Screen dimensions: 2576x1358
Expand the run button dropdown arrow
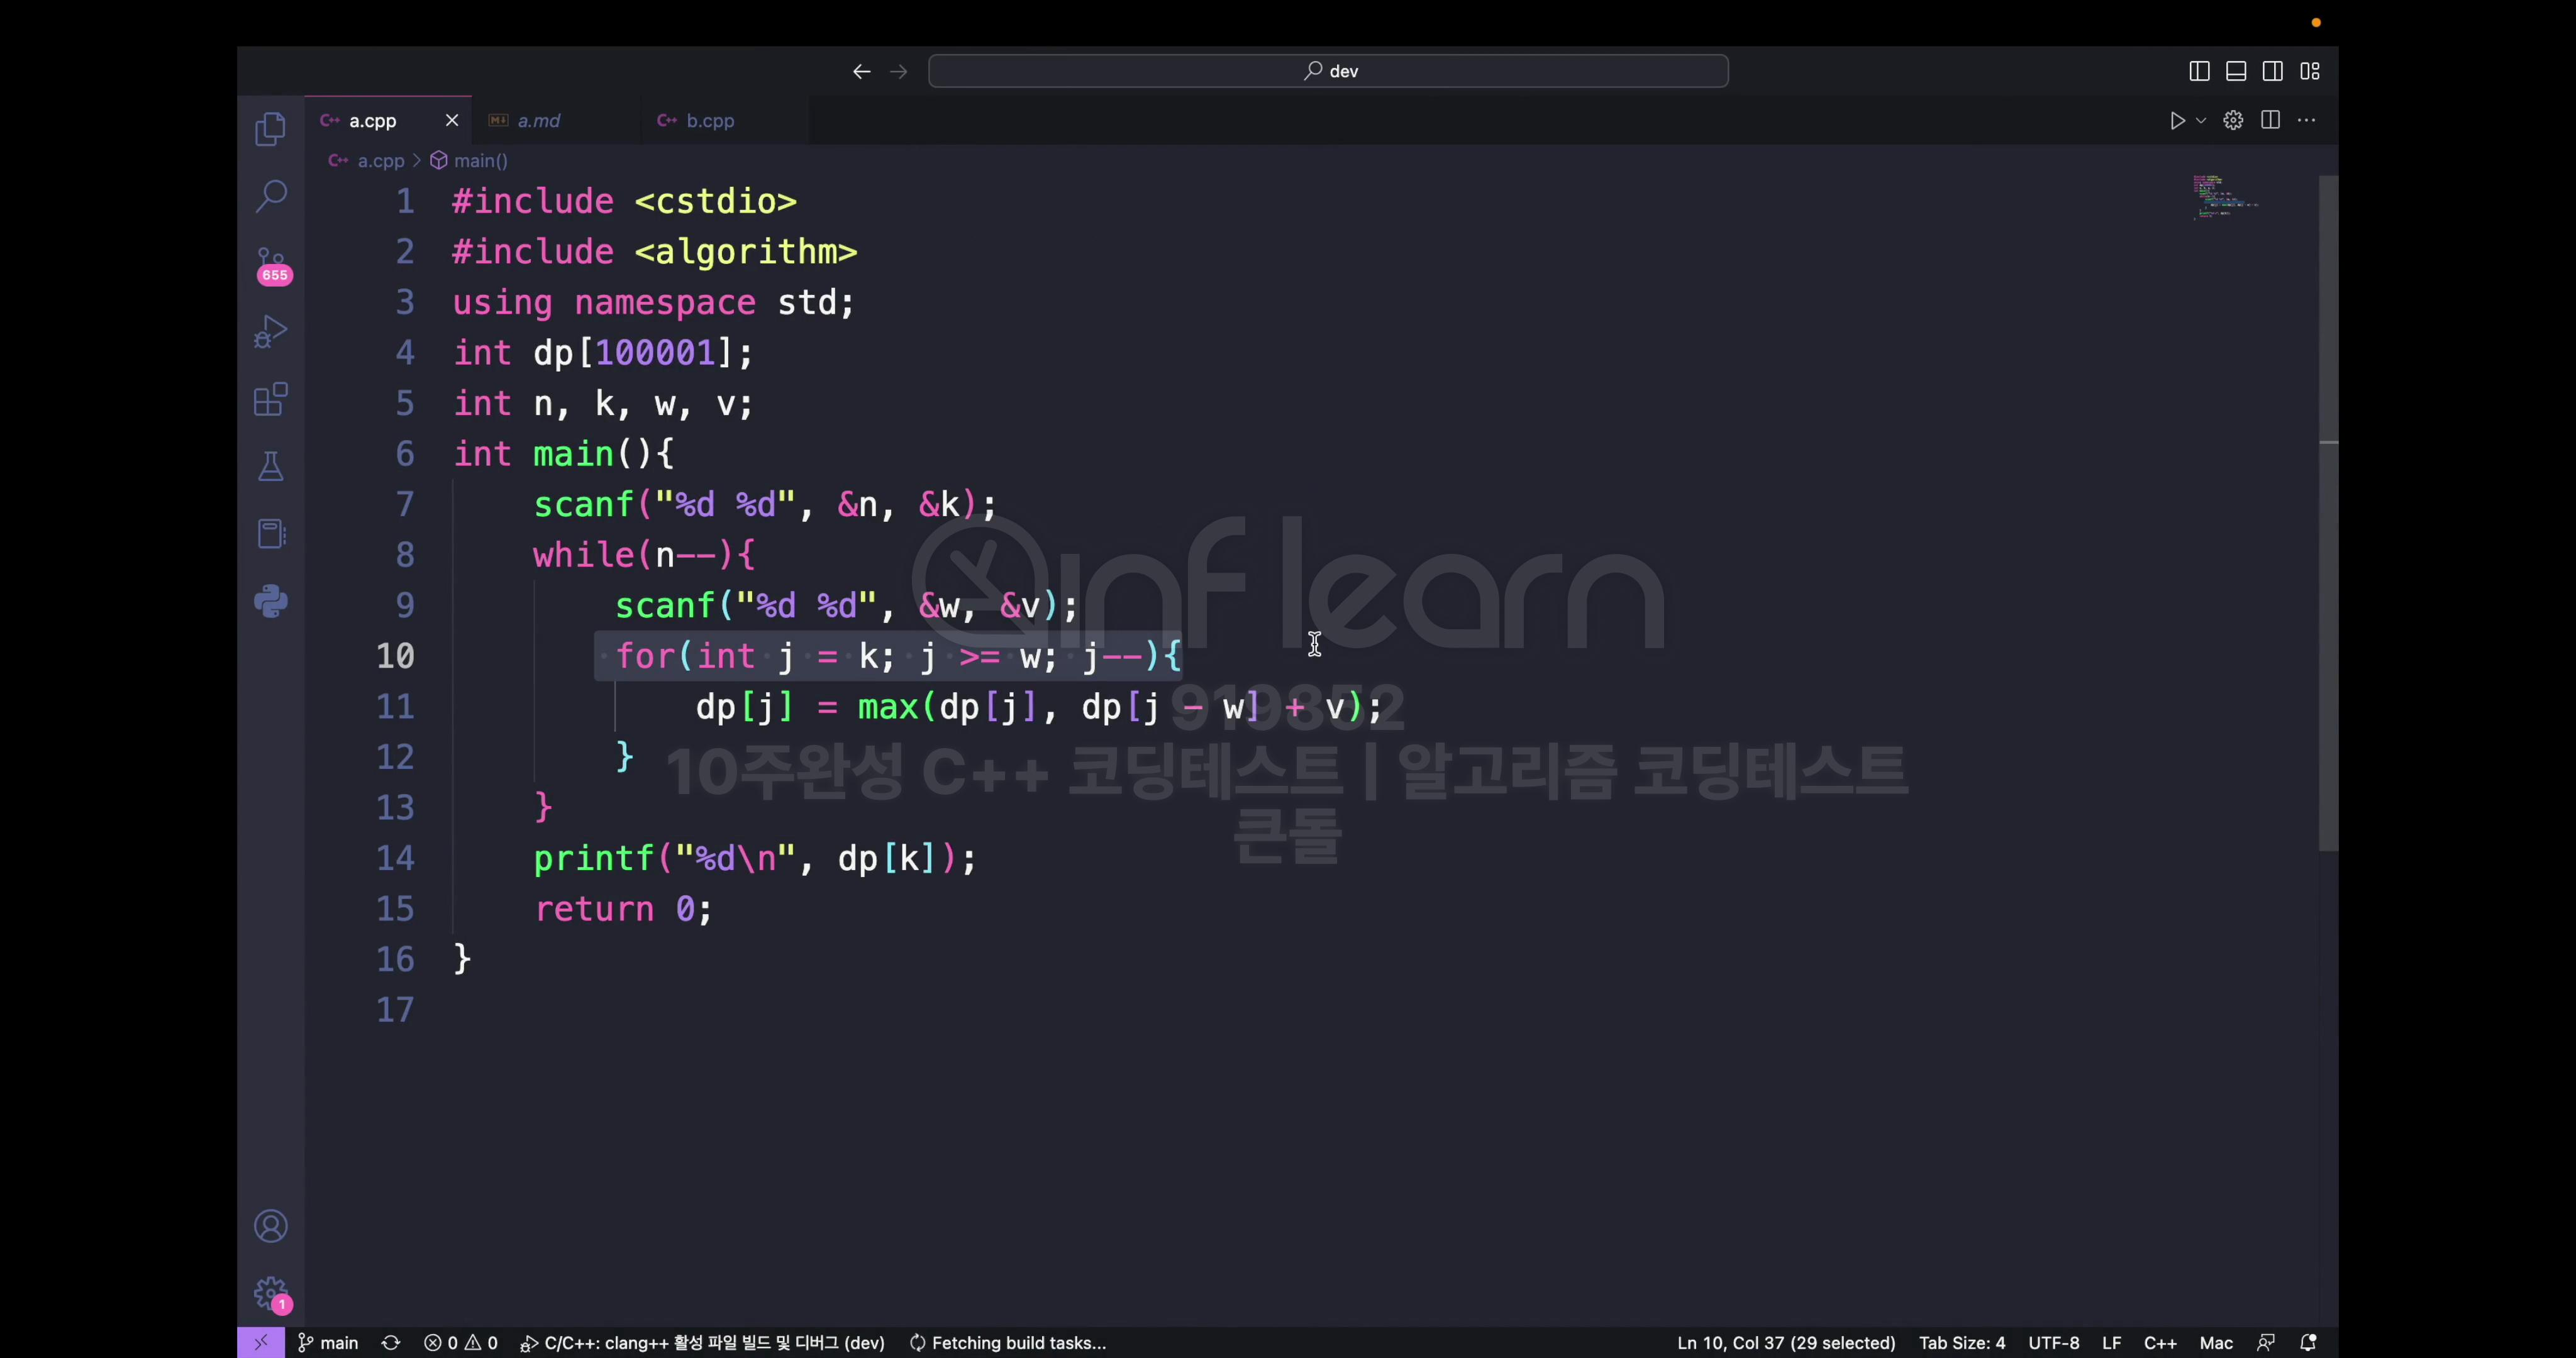pos(2201,121)
